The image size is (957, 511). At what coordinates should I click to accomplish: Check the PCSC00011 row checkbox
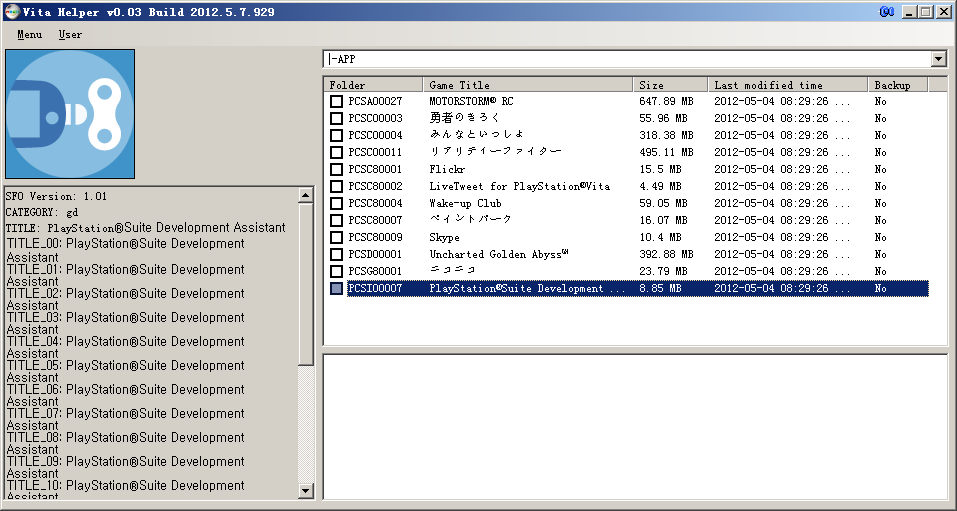tap(336, 152)
